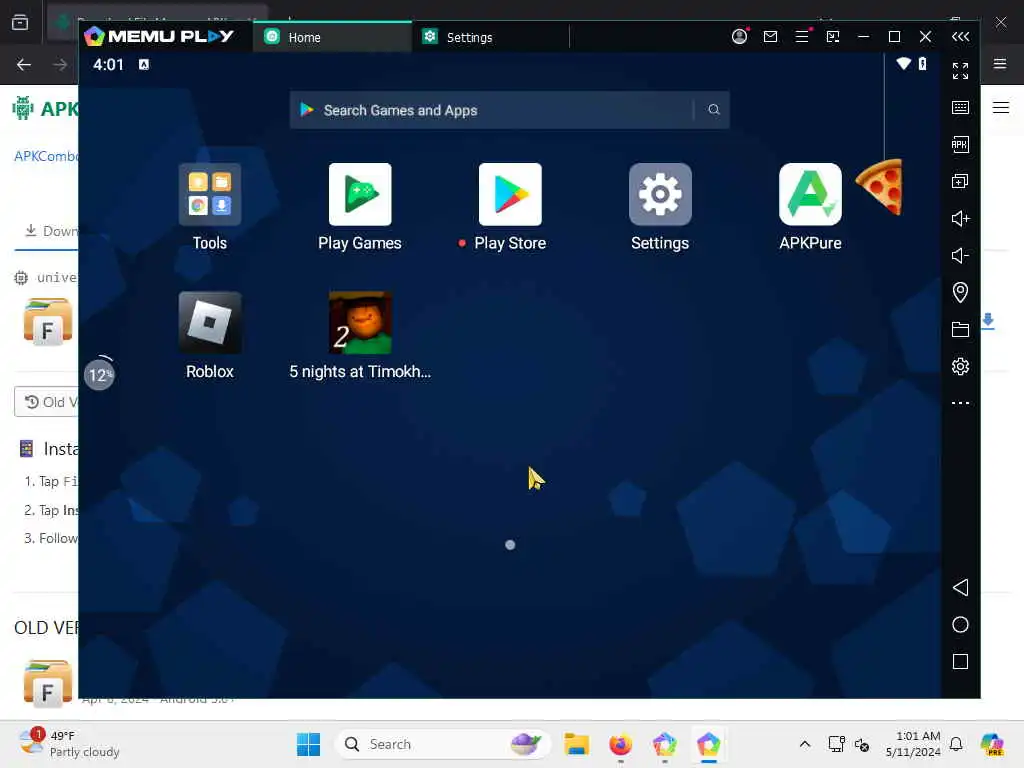Image resolution: width=1024 pixels, height=768 pixels.
Task: Open the MEmu keyboard mapping tool
Action: tap(960, 108)
